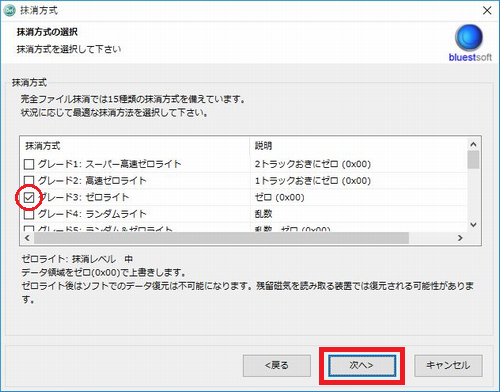Click the list scroll down arrow
Image resolution: width=500 pixels, height=392 pixels.
473,225
